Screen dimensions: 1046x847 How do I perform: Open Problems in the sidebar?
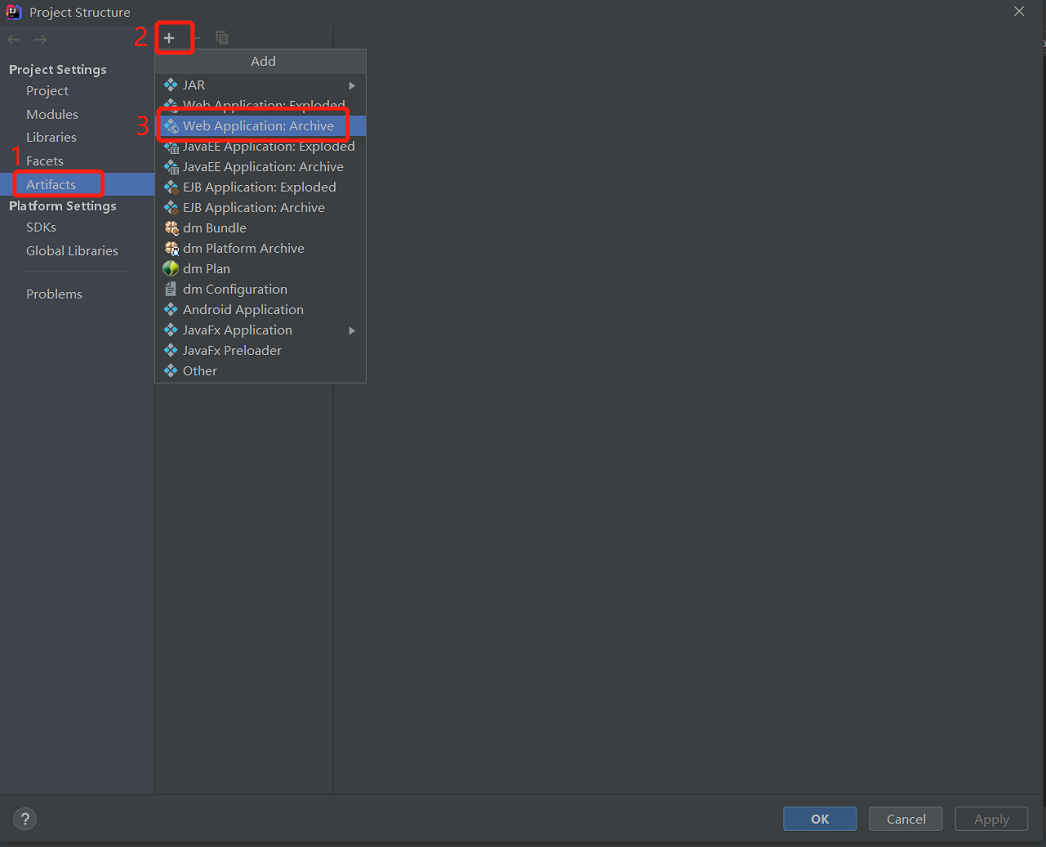77,294
